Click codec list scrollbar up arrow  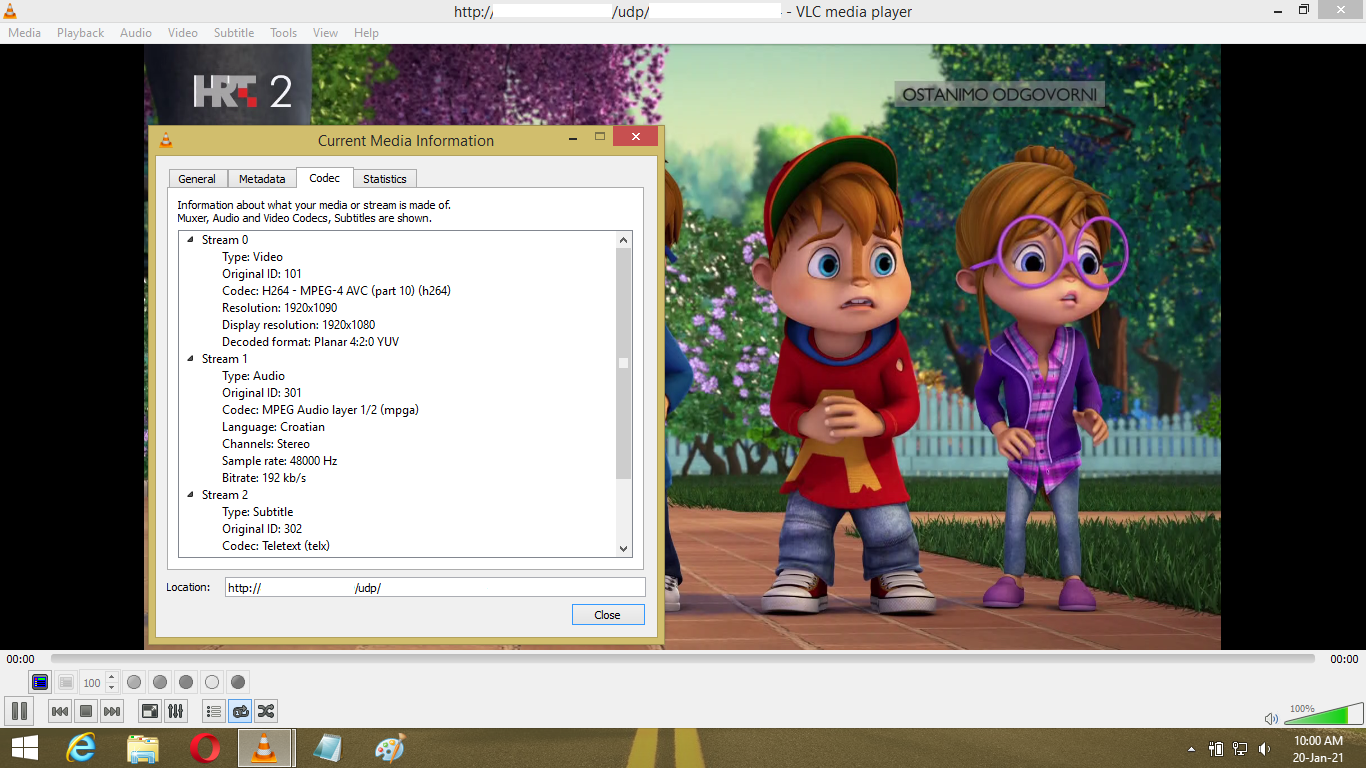click(x=623, y=240)
